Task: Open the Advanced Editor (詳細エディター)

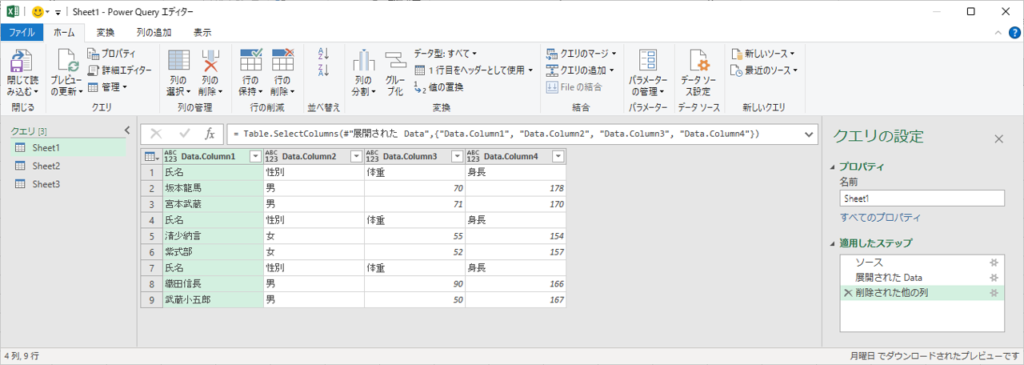Action: click(119, 70)
